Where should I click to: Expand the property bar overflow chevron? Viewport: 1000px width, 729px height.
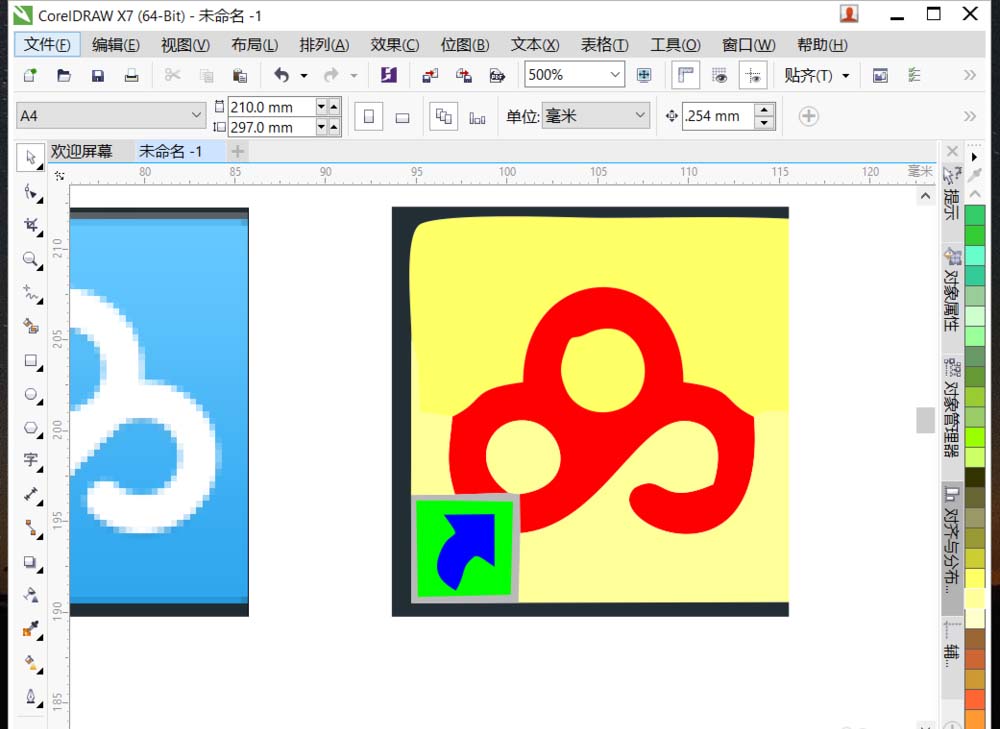point(969,116)
